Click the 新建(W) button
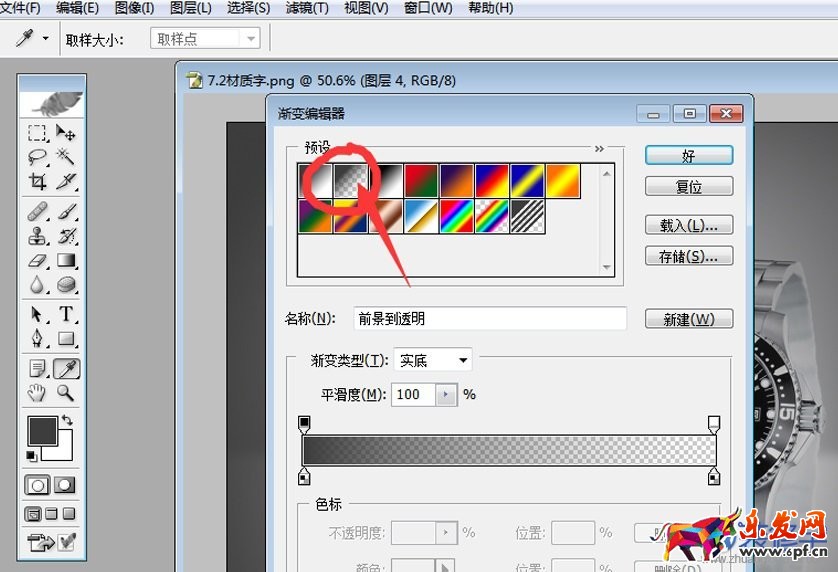The image size is (838, 572). click(689, 319)
